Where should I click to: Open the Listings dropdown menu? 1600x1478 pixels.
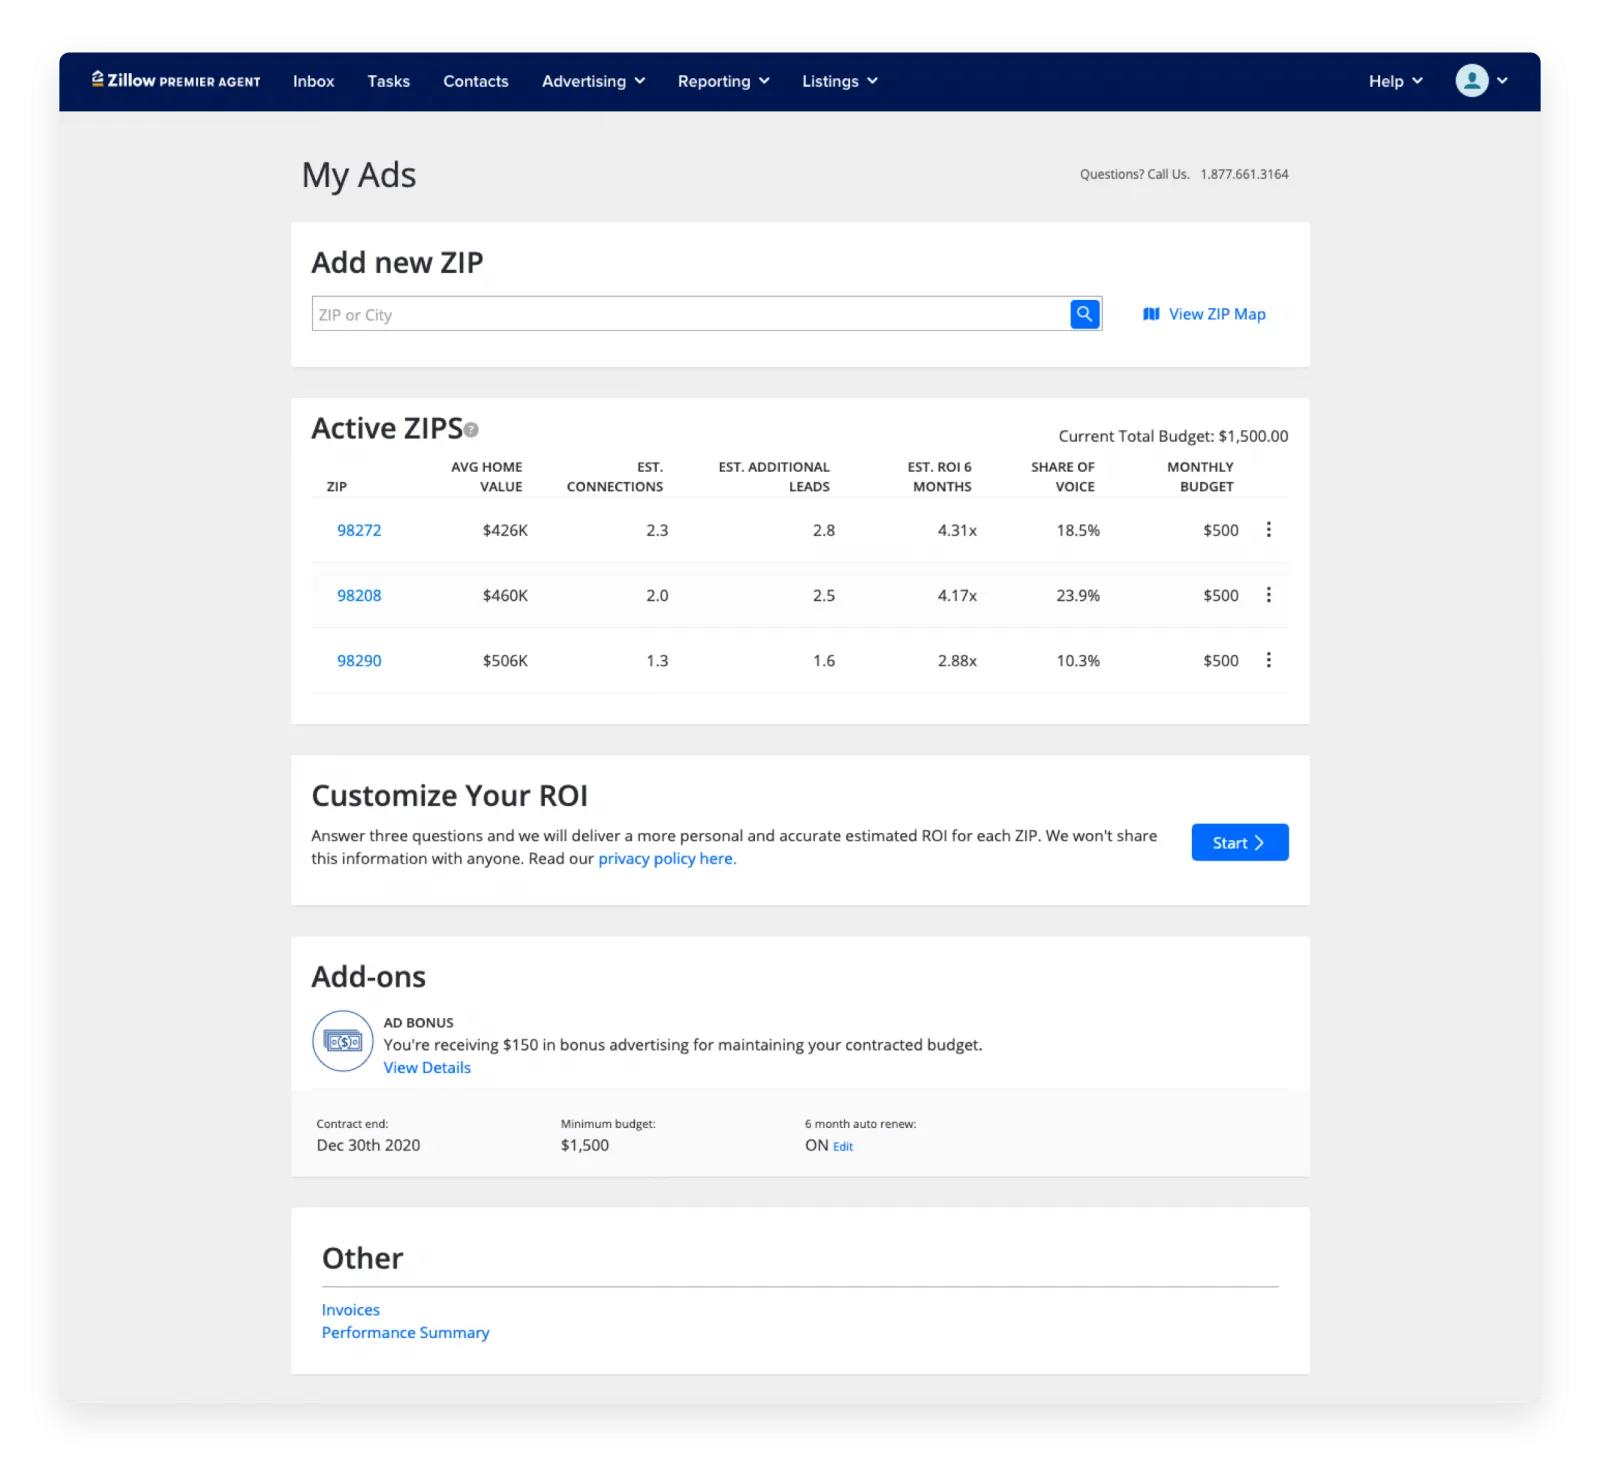839,81
